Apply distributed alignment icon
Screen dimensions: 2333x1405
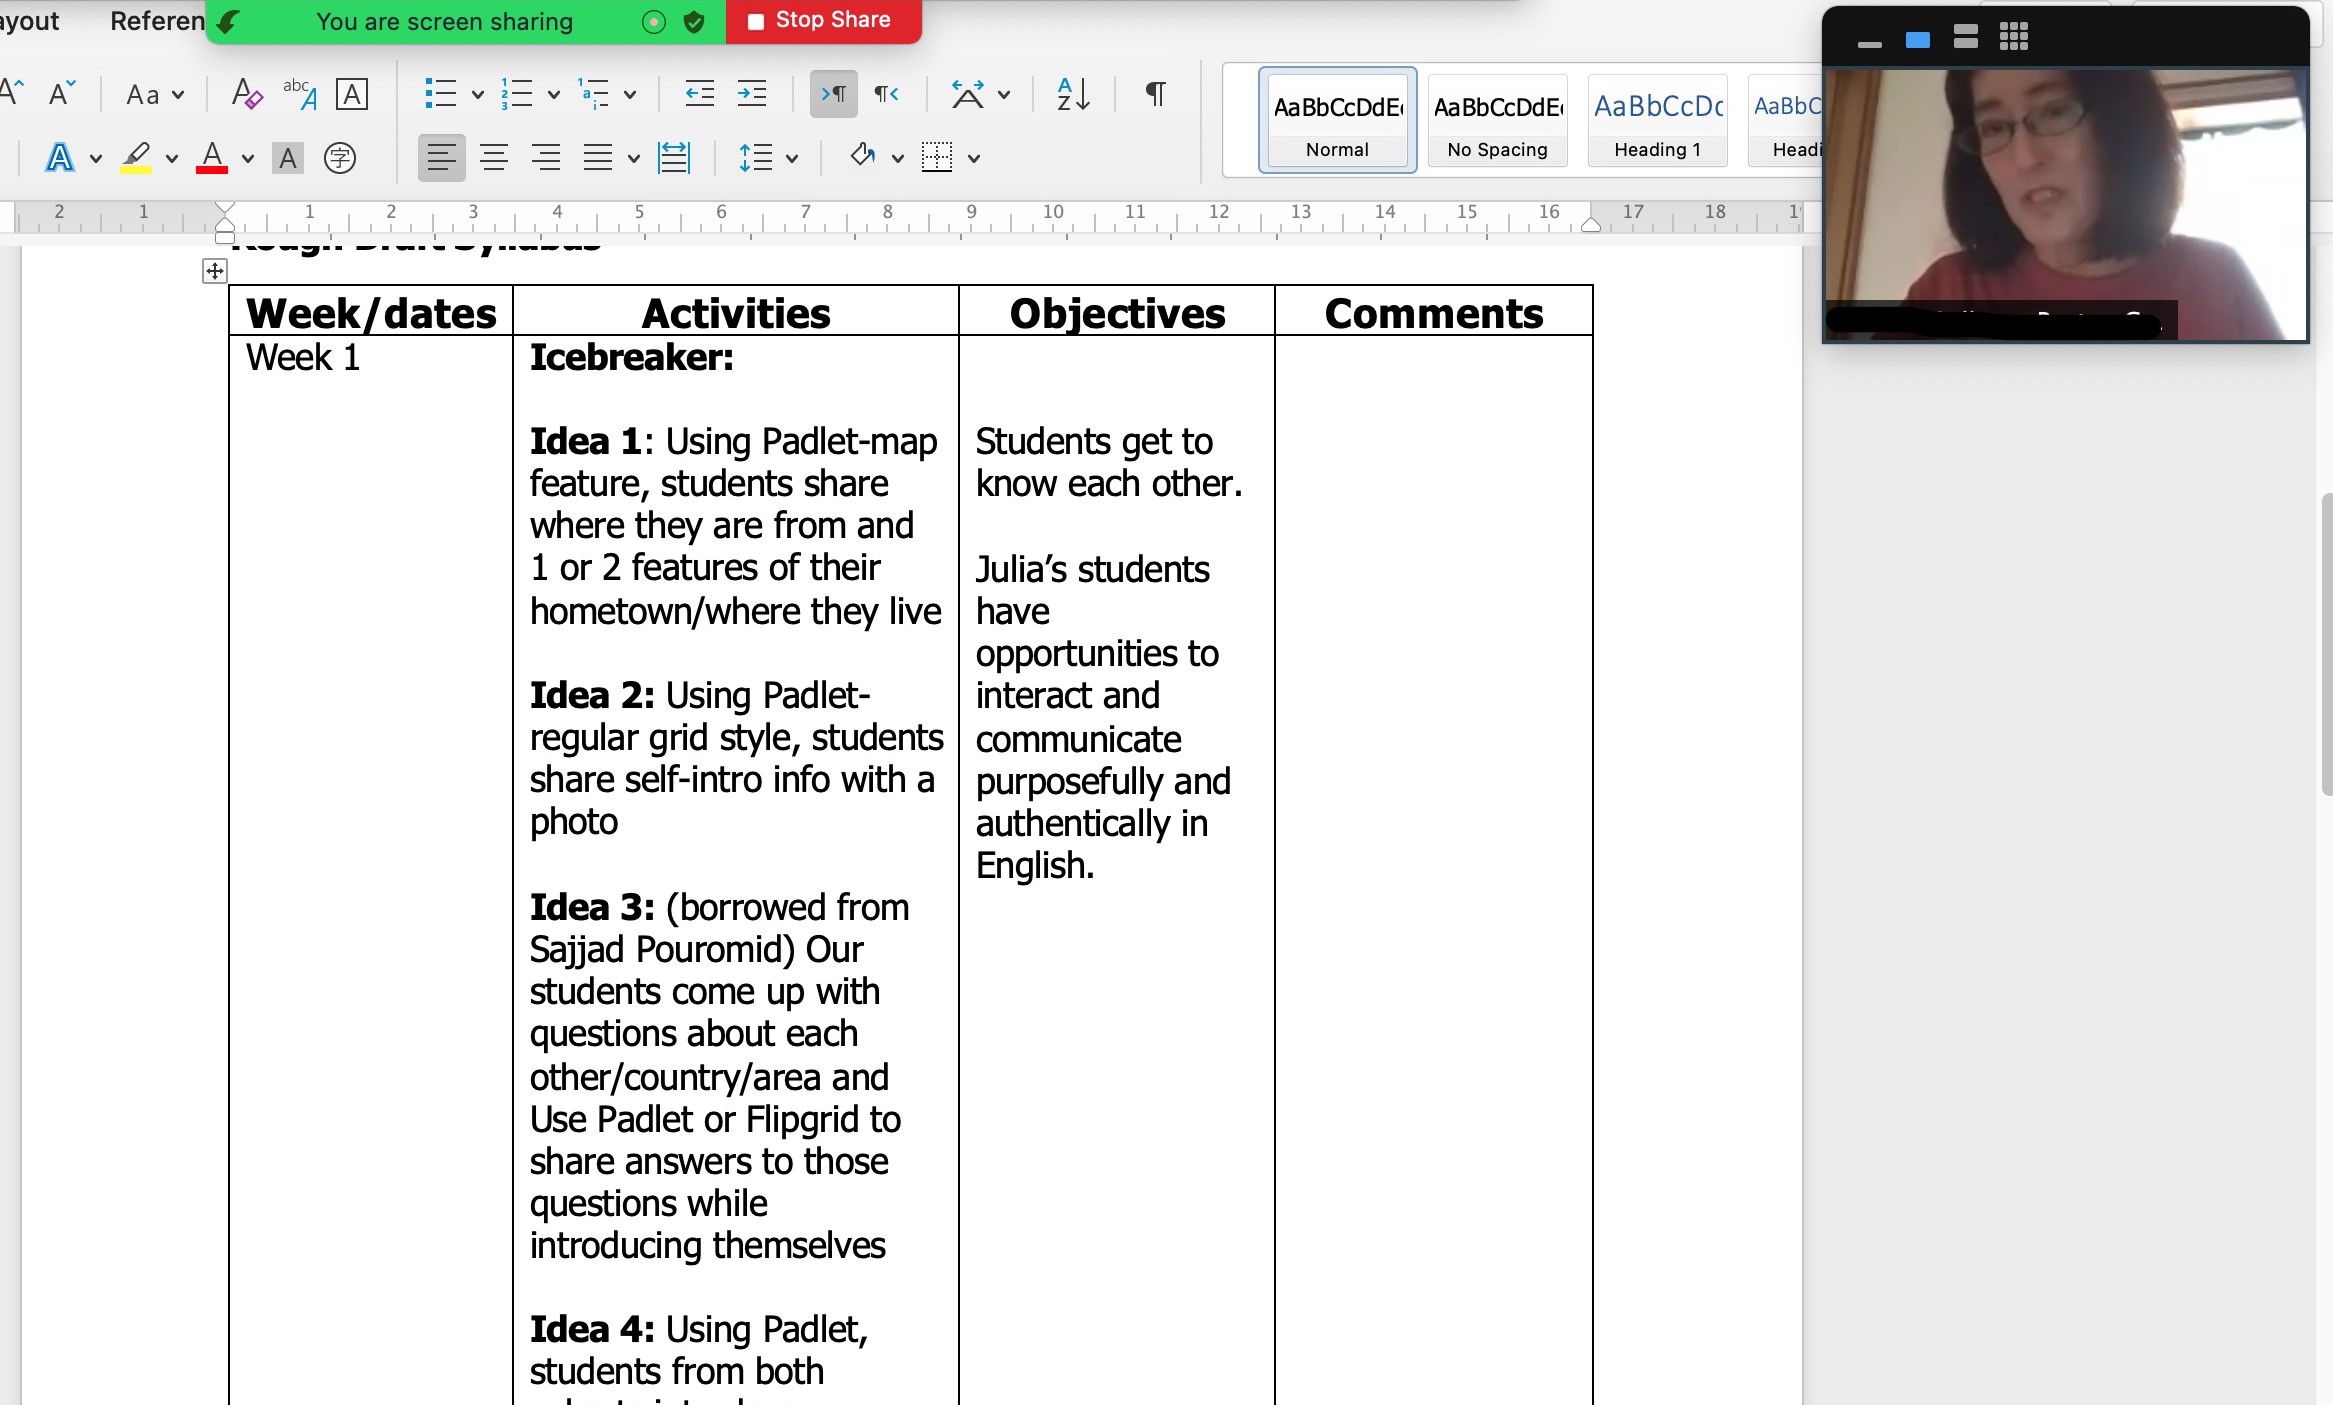click(674, 157)
